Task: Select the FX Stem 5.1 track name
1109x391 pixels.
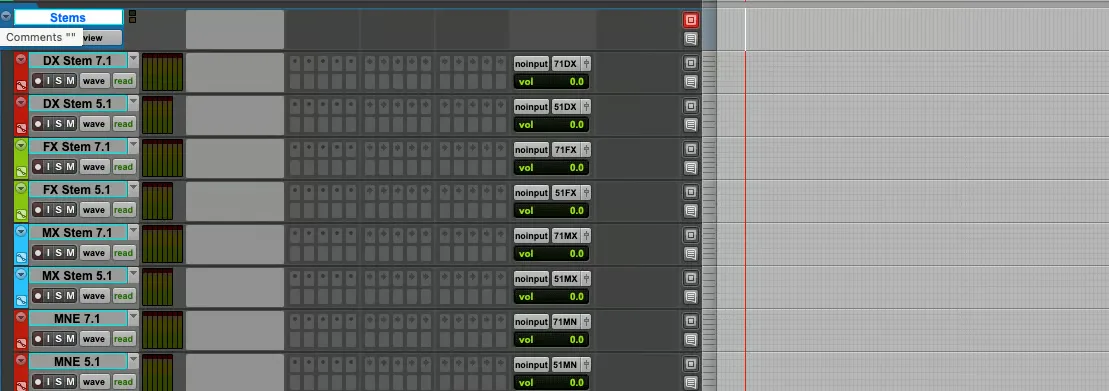Action: 77,189
